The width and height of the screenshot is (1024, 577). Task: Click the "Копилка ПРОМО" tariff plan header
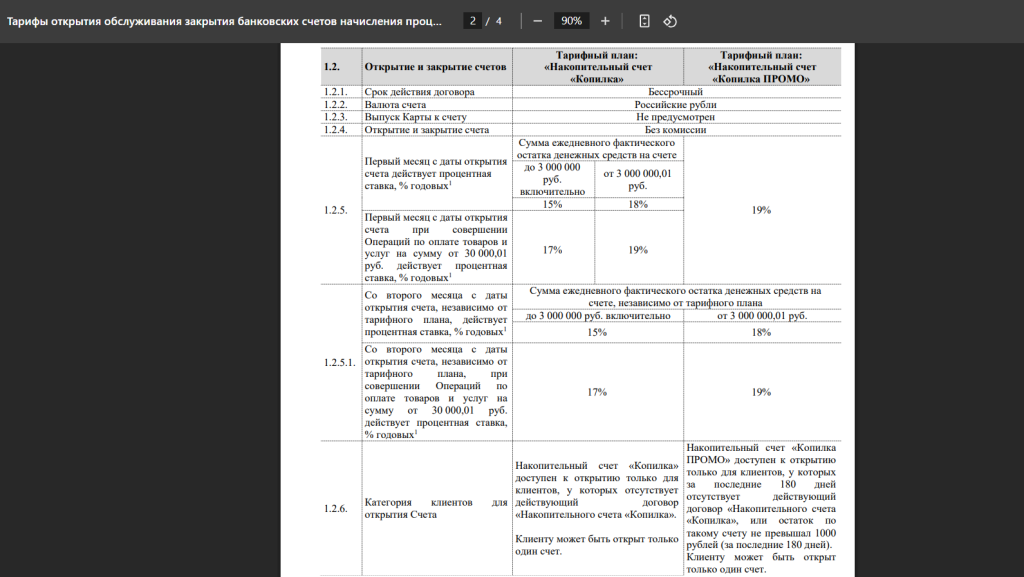click(761, 66)
